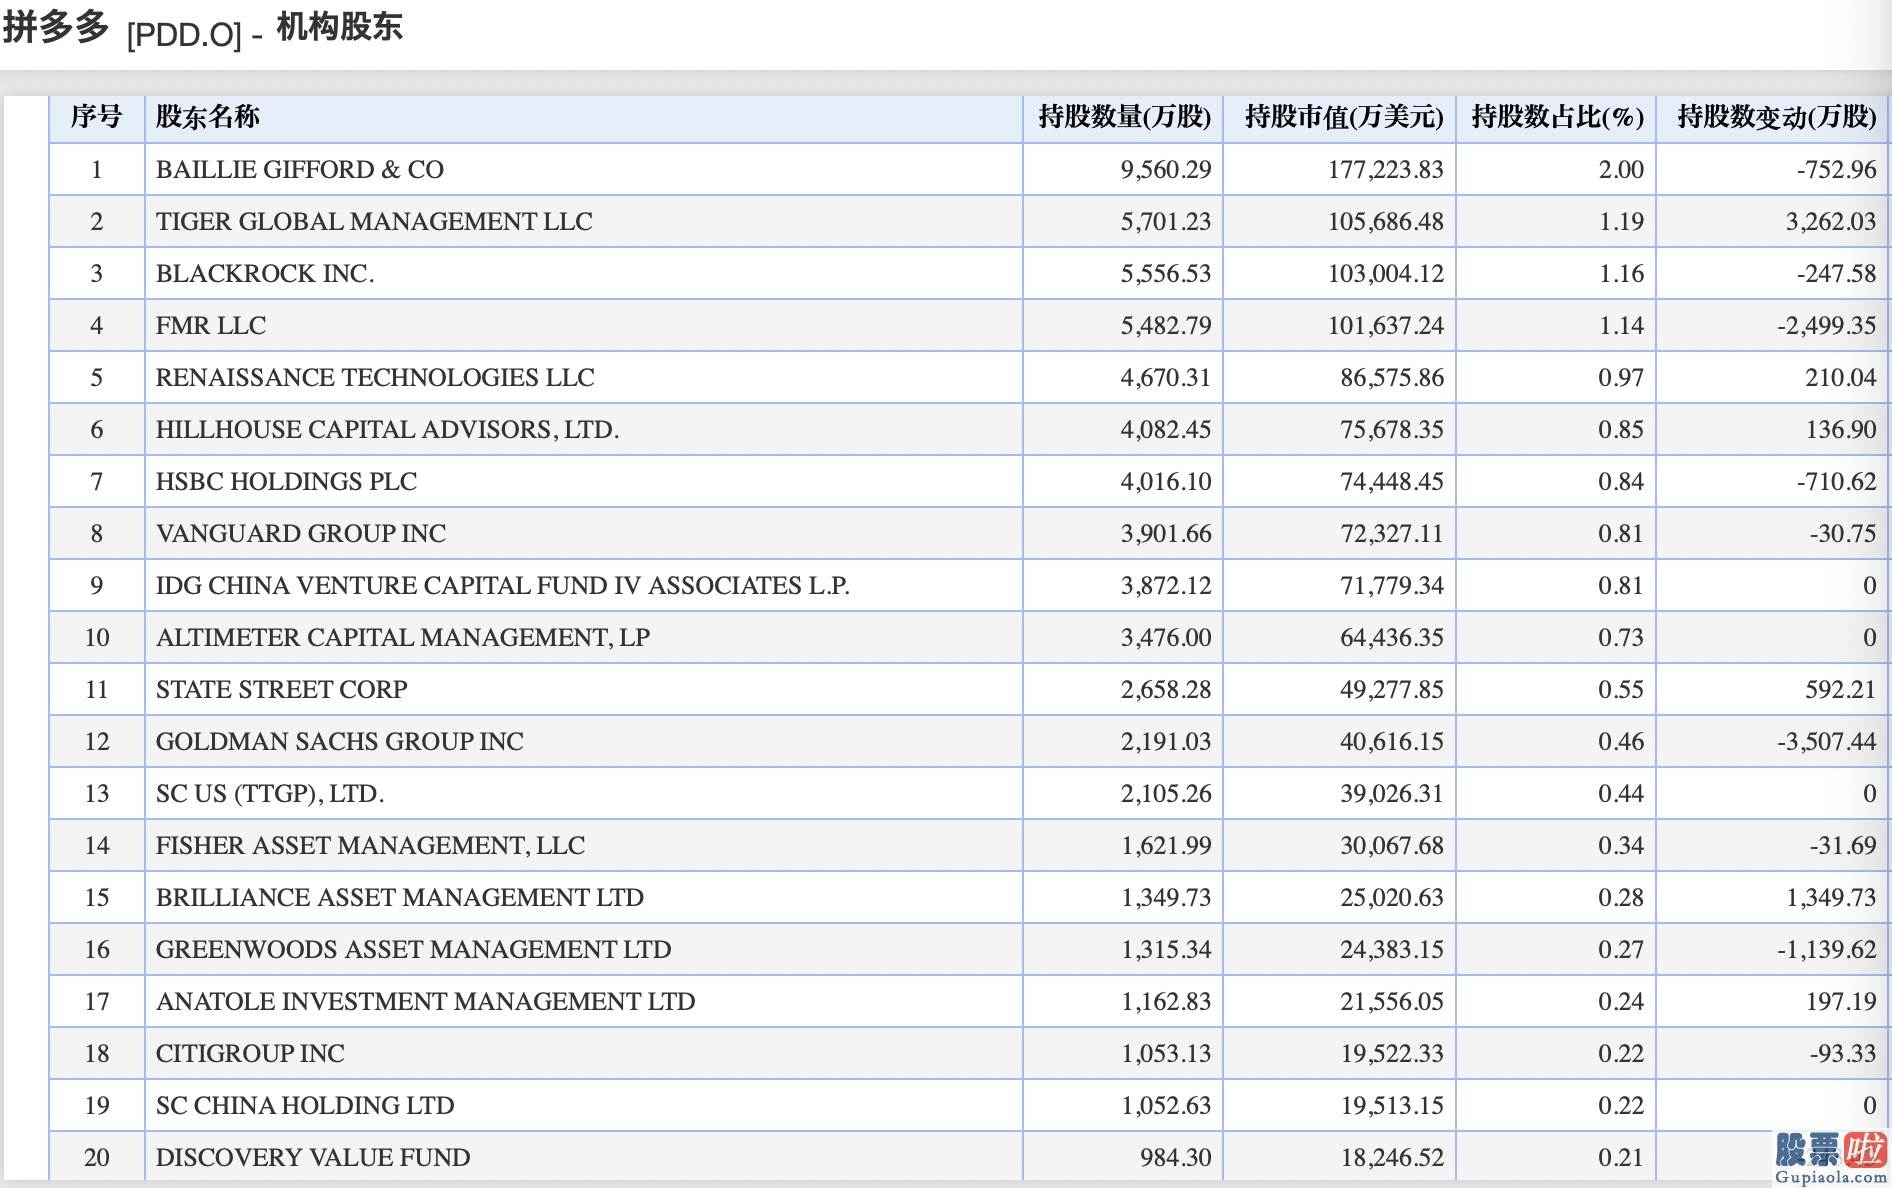Click the 持股数占比(%) column header
Viewport: 1892px width, 1188px height.
pos(1558,118)
